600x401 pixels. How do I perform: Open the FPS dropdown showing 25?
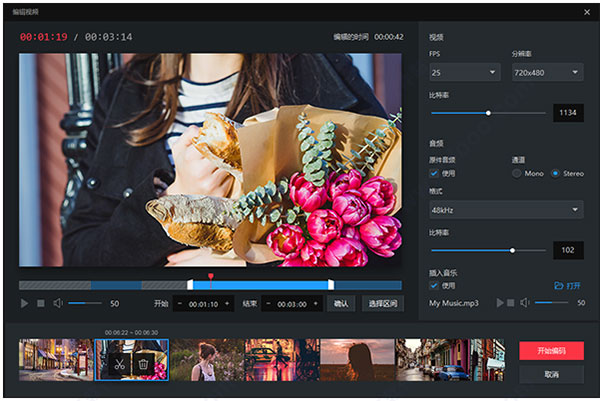tap(465, 72)
